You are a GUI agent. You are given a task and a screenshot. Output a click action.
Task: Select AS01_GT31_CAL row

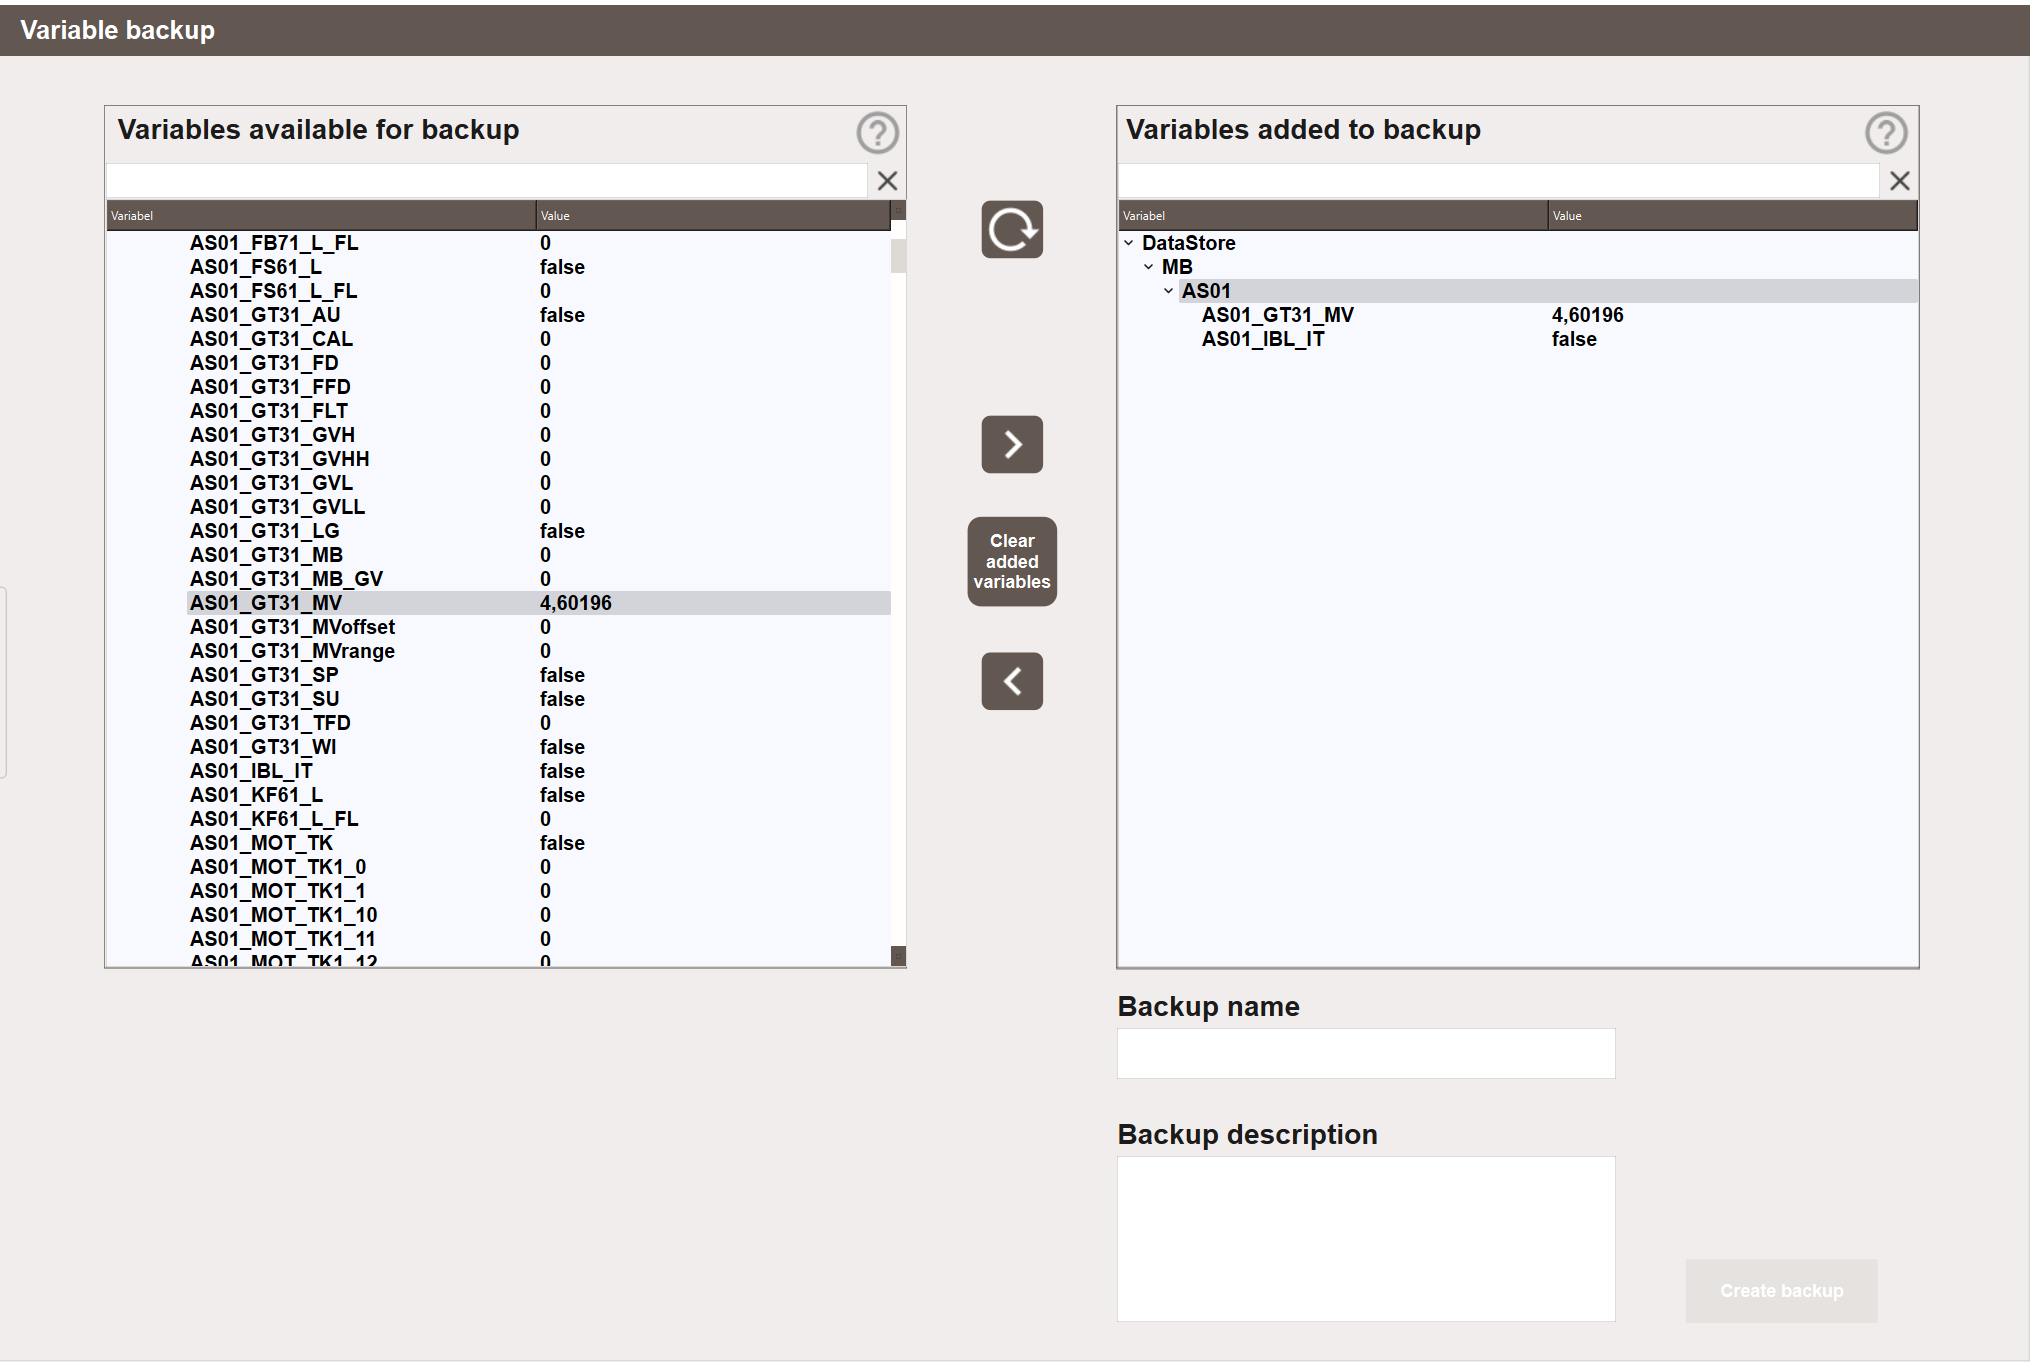[x=538, y=339]
